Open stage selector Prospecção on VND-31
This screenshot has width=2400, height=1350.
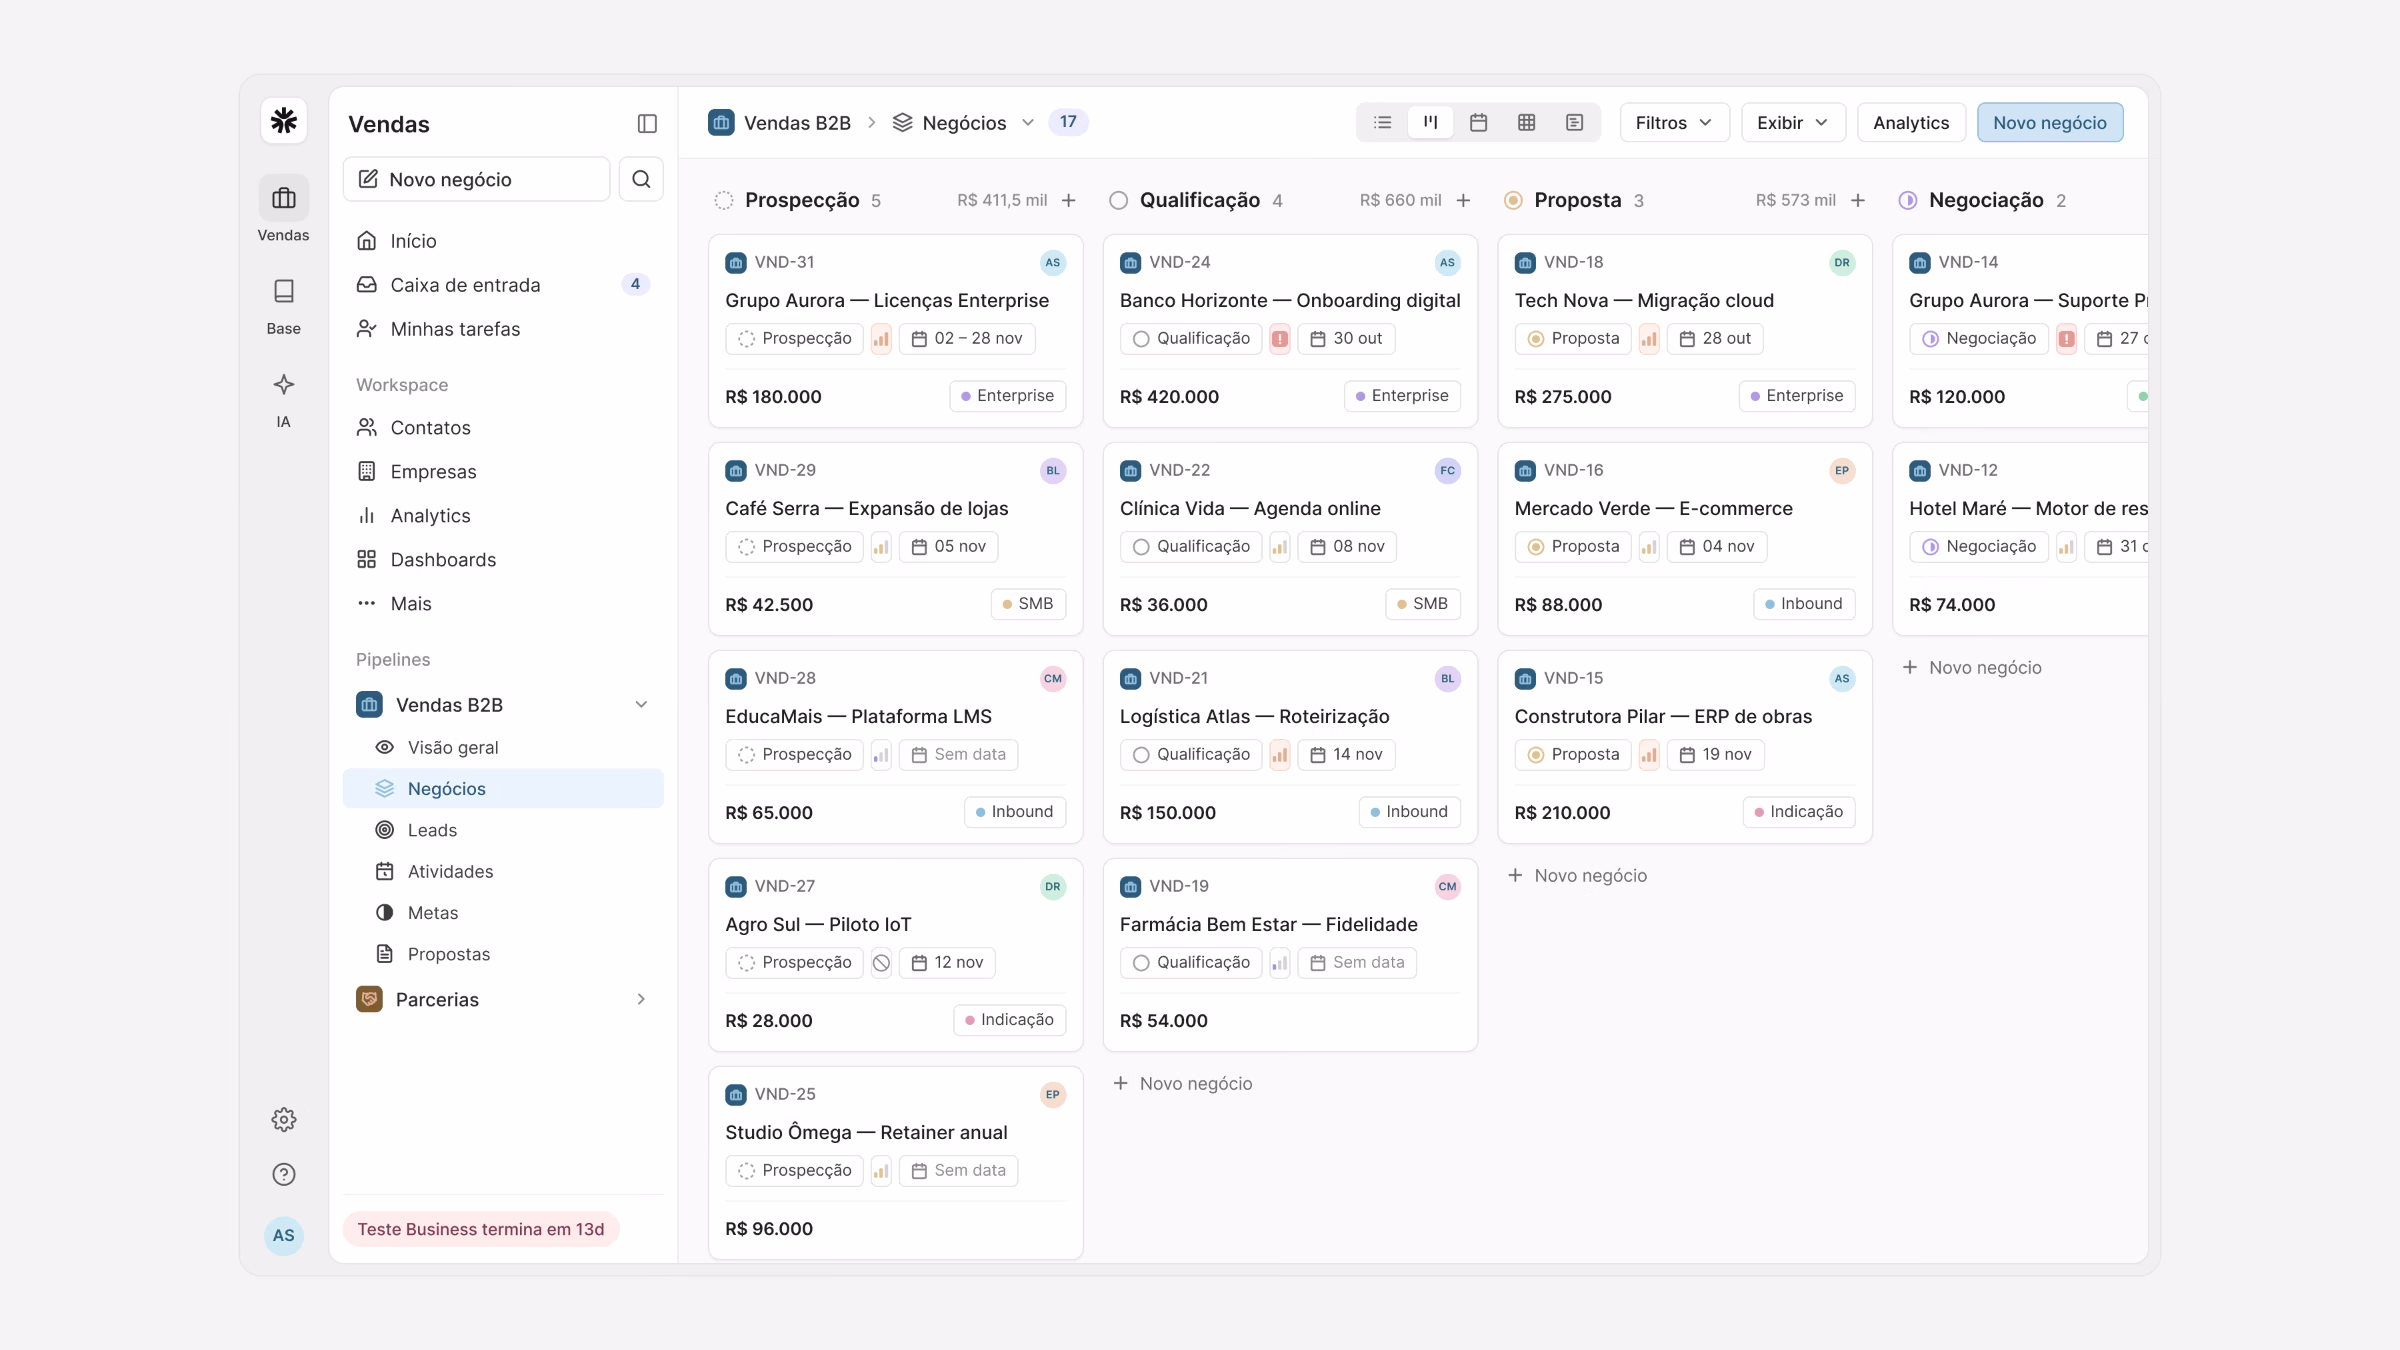click(x=794, y=339)
